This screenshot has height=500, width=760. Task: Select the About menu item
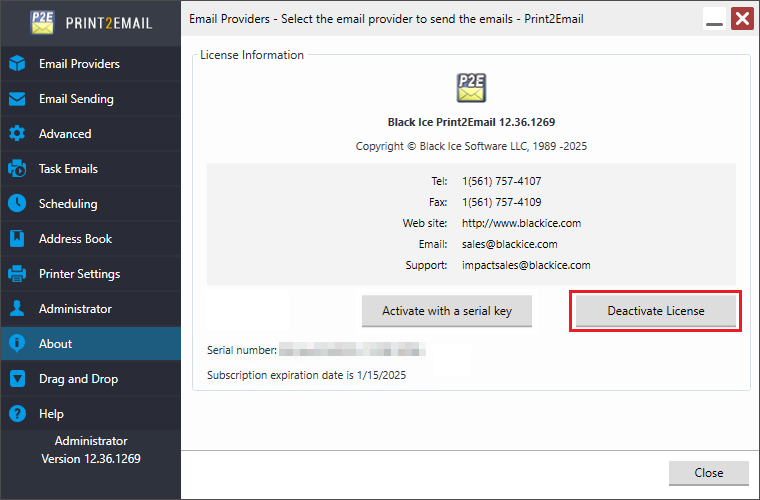56,344
